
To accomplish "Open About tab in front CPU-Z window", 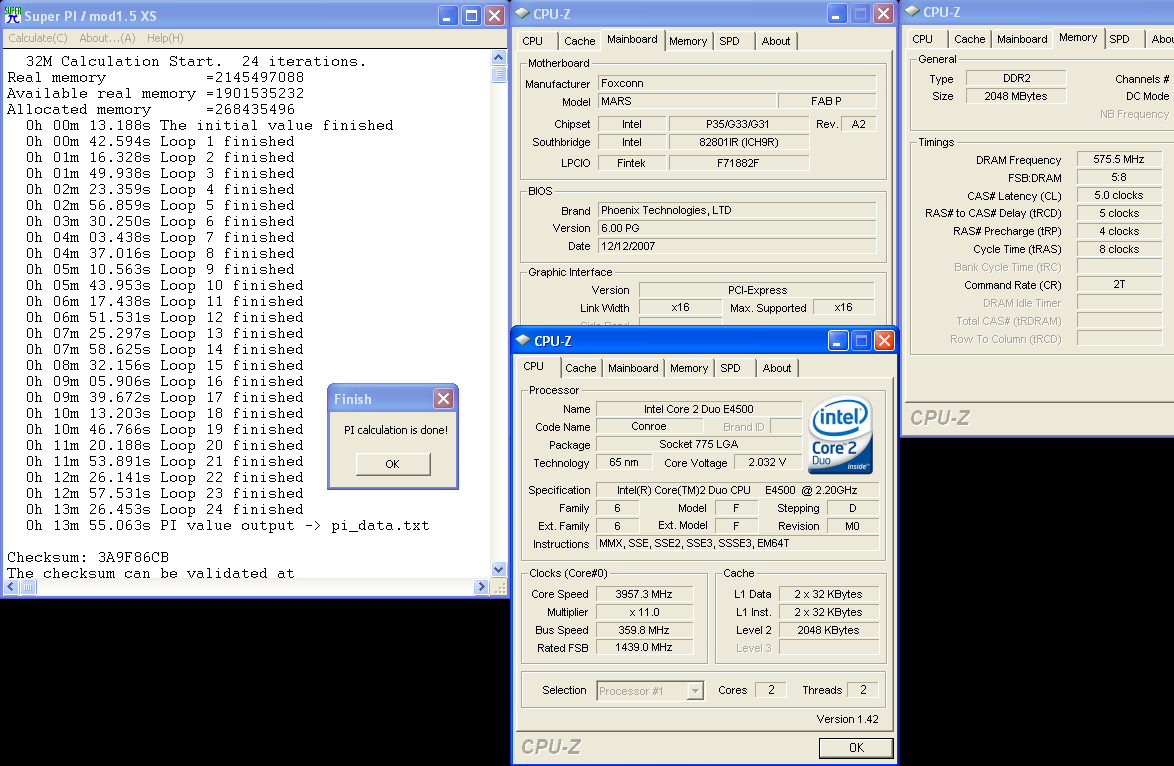I will (x=776, y=368).
